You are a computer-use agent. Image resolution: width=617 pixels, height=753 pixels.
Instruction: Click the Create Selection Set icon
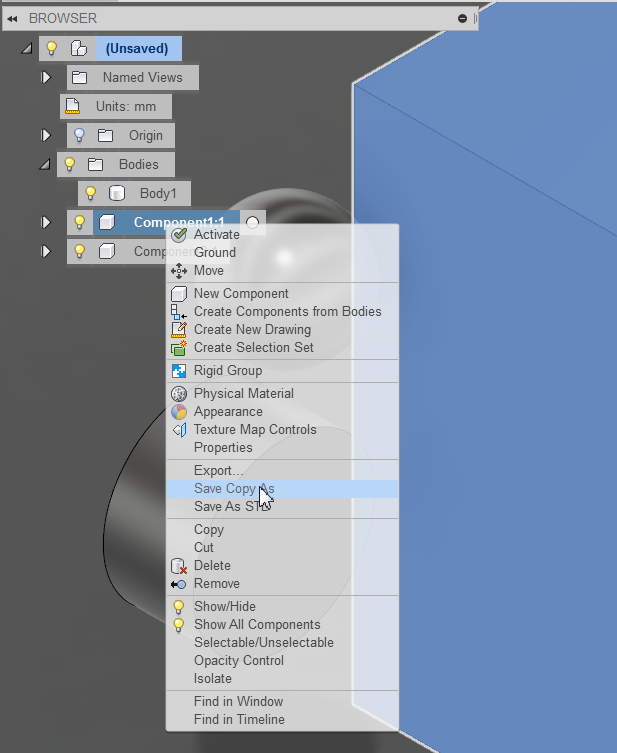179,348
